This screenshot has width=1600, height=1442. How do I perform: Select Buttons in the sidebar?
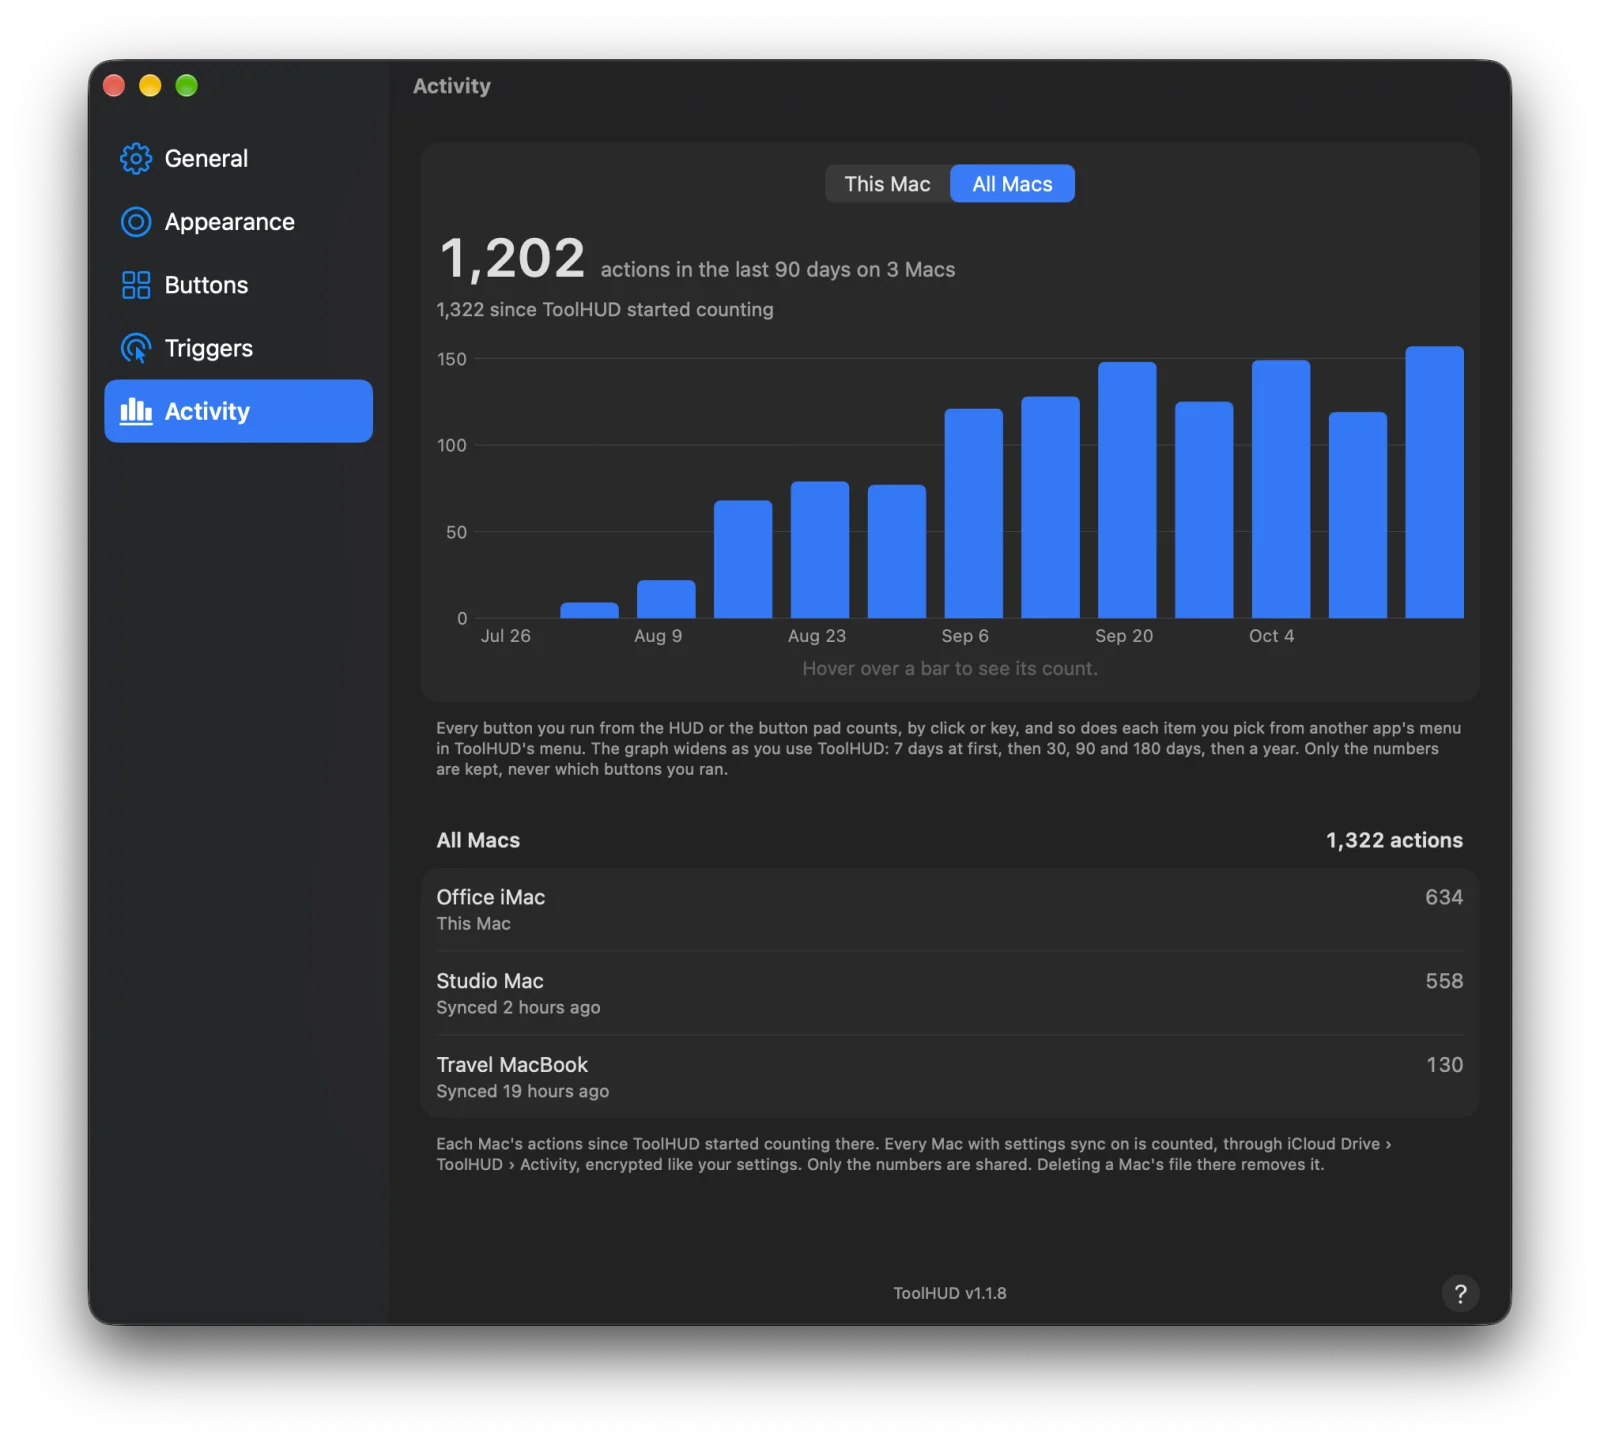pyautogui.click(x=238, y=285)
